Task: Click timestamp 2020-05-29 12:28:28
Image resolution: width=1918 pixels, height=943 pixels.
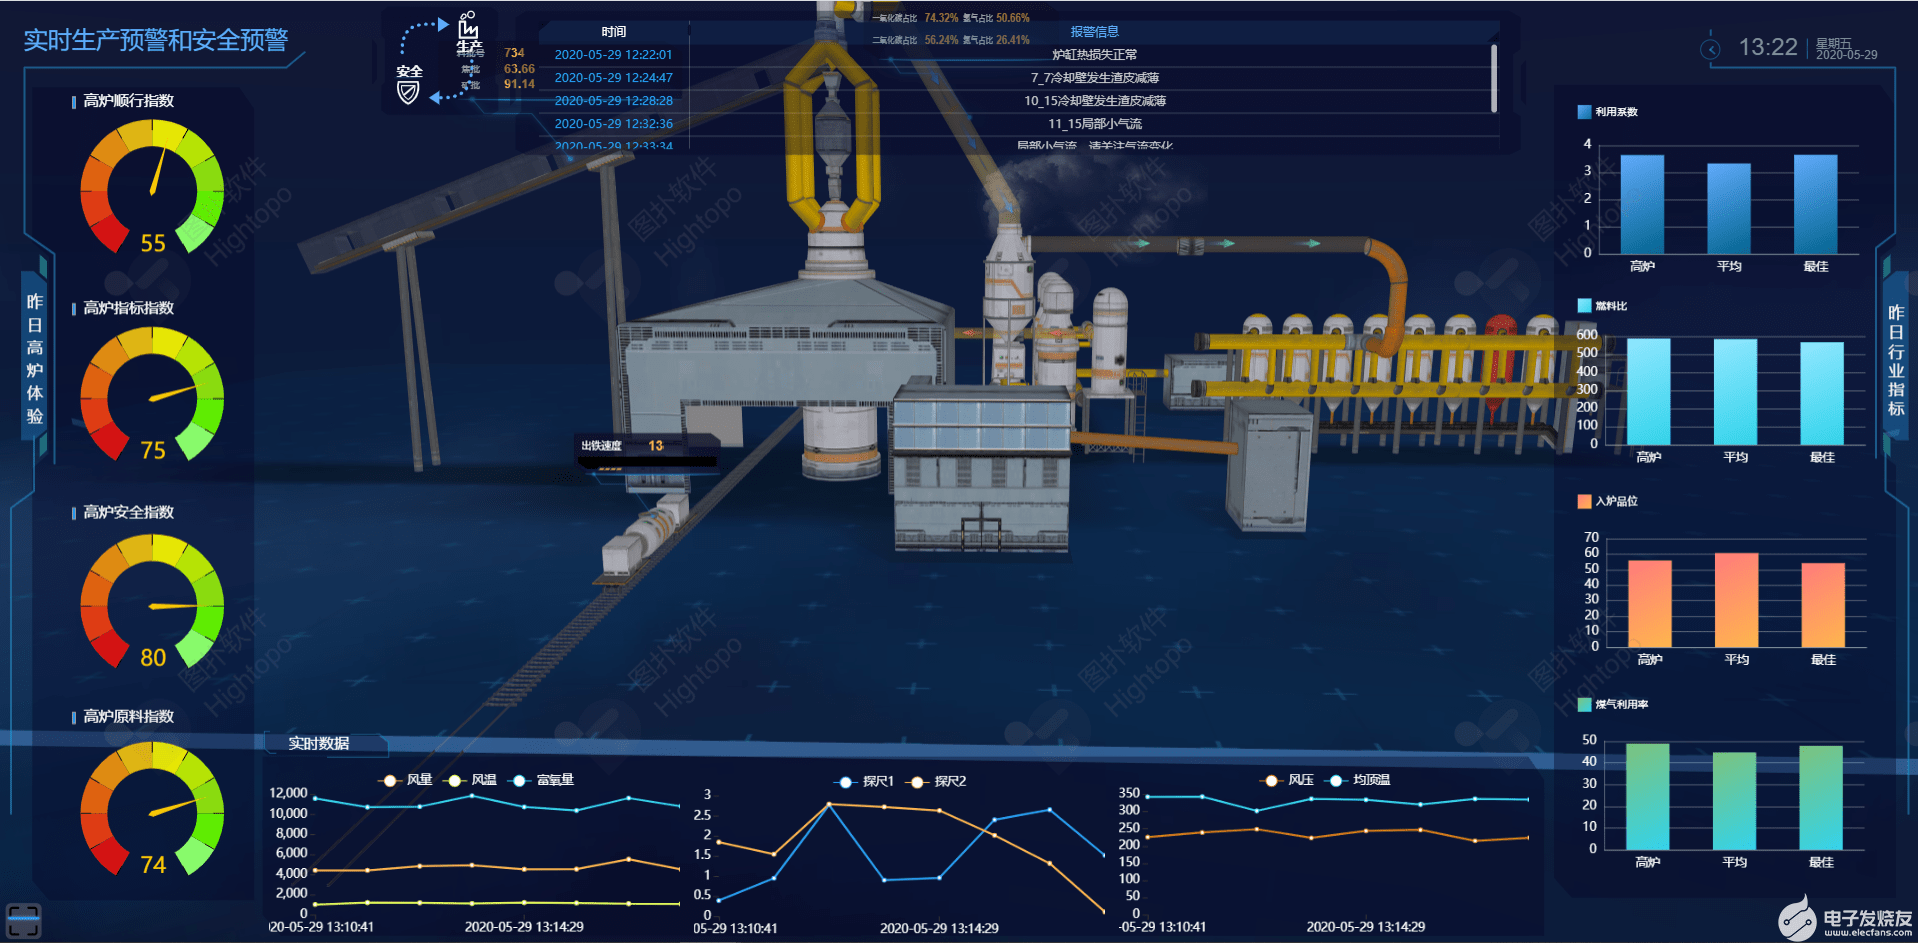Action: point(613,101)
